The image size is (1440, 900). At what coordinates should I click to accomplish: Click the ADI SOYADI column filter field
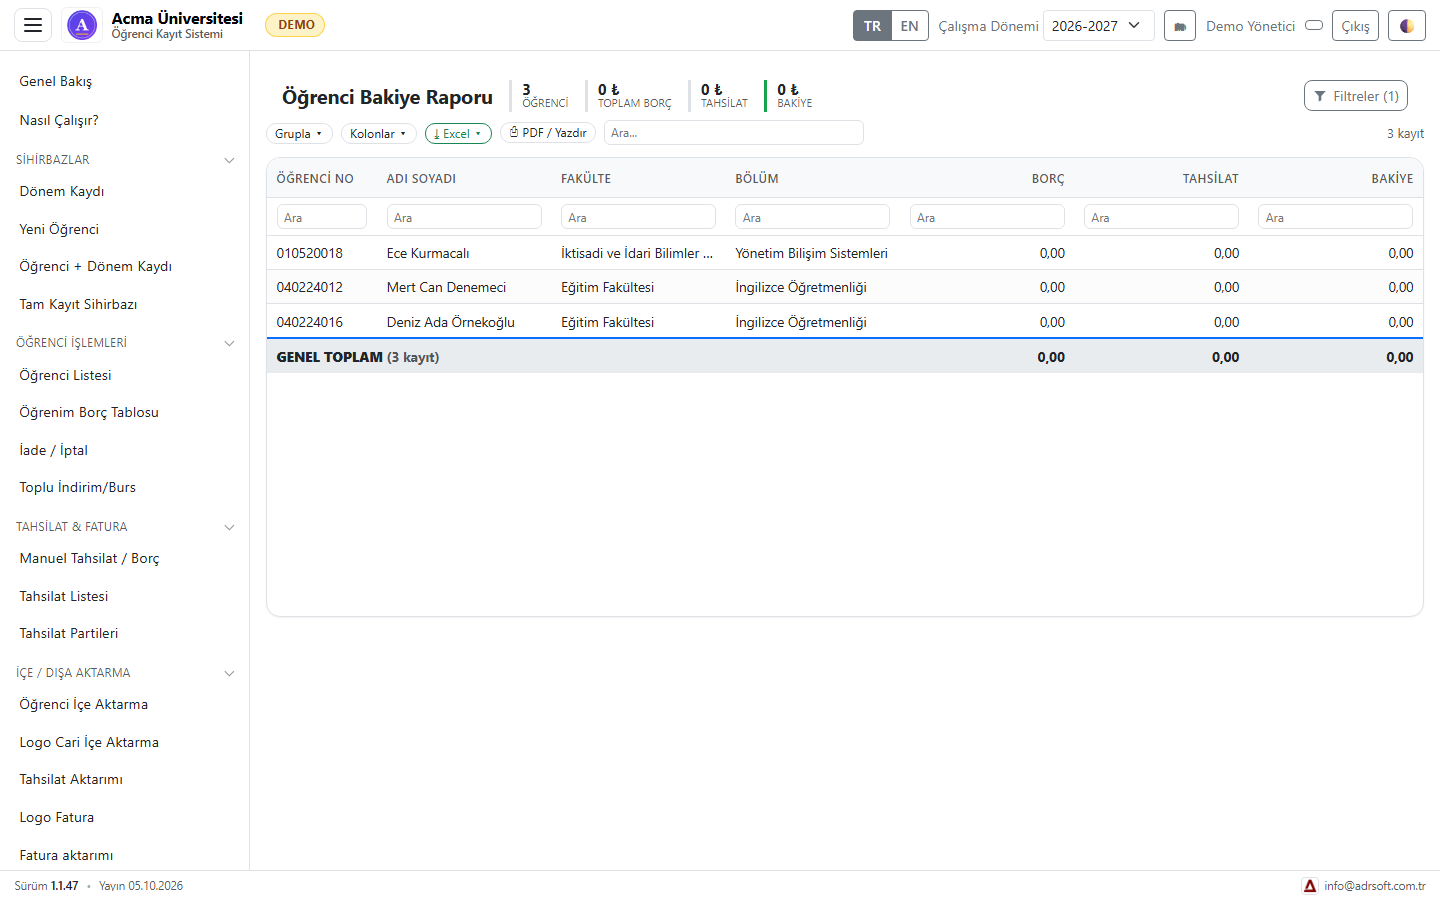[x=464, y=217]
